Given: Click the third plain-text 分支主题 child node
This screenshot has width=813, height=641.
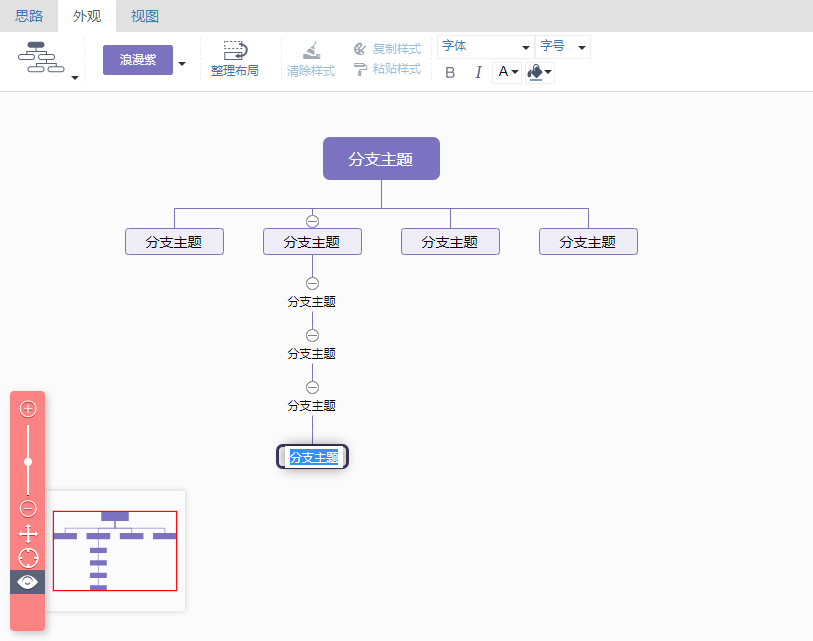Looking at the screenshot, I should coord(312,406).
